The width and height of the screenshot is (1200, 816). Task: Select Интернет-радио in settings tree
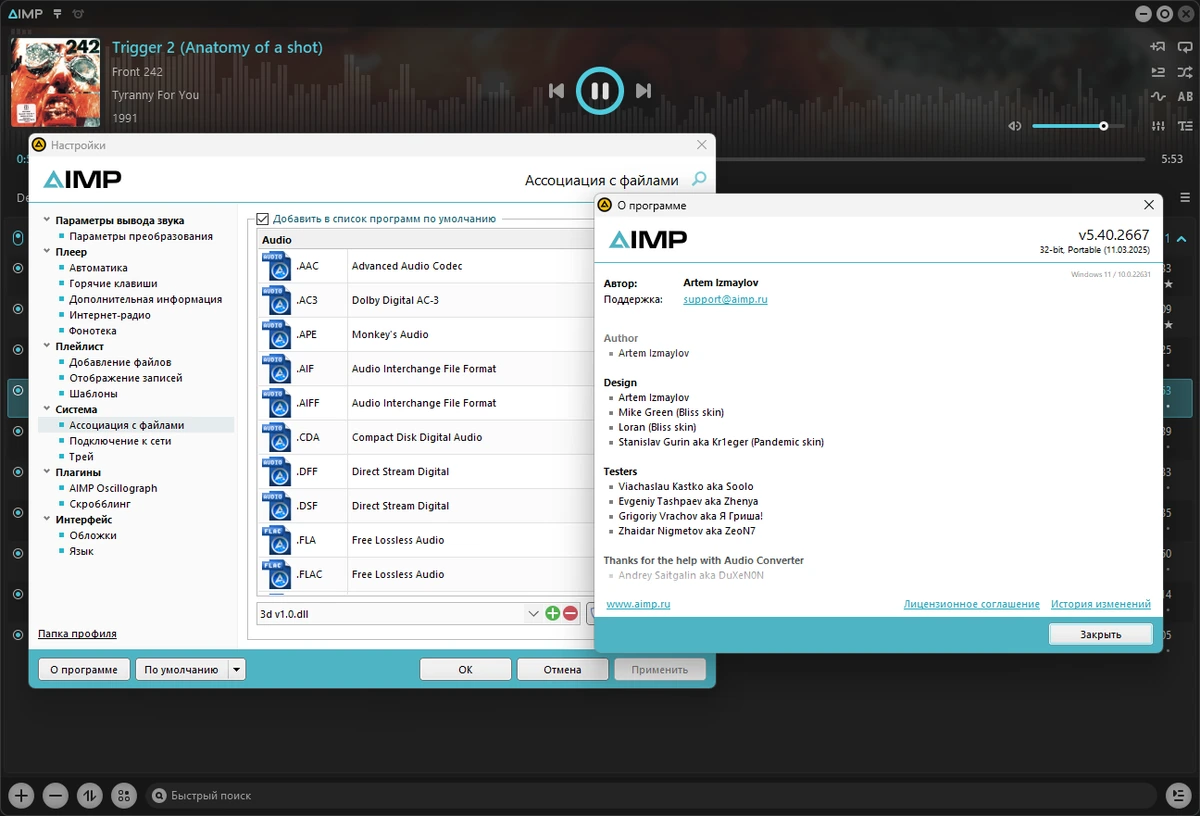(110, 315)
